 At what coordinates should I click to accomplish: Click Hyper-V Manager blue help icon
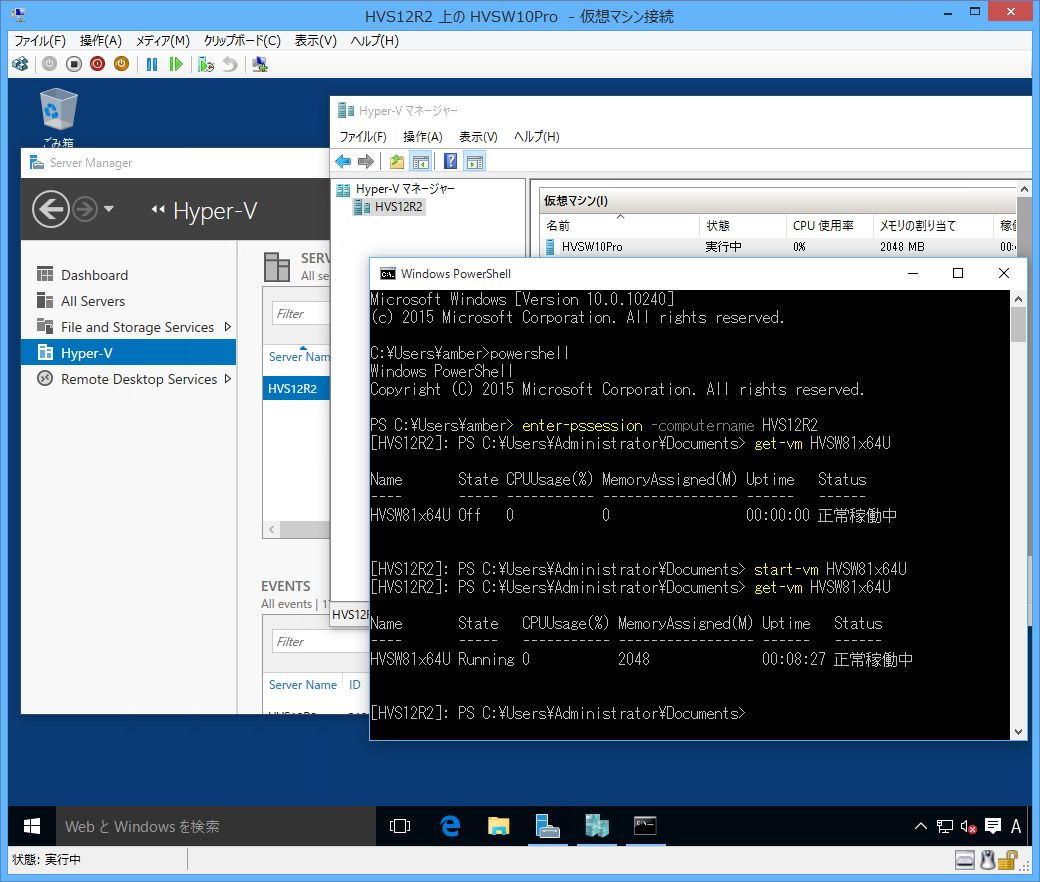(450, 161)
